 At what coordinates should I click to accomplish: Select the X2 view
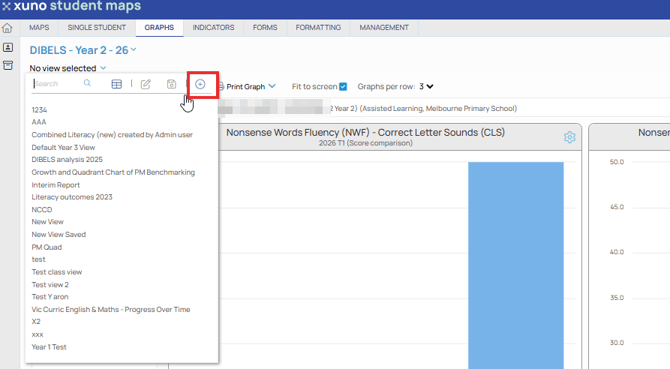(36, 322)
